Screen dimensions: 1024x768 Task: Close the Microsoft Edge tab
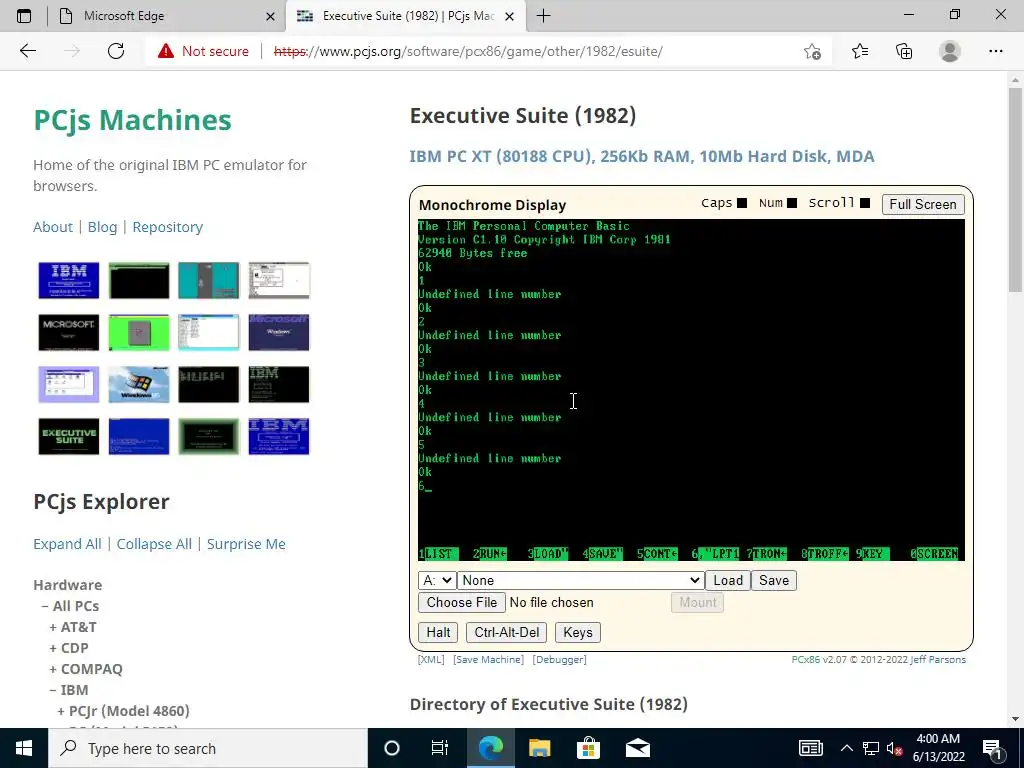point(270,16)
